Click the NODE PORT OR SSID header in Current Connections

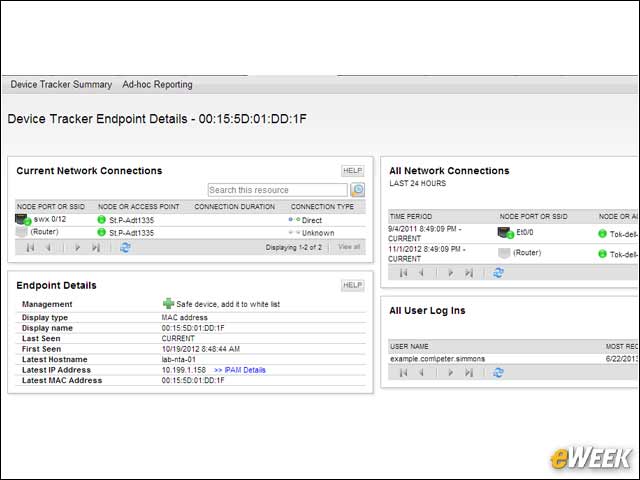[51, 207]
